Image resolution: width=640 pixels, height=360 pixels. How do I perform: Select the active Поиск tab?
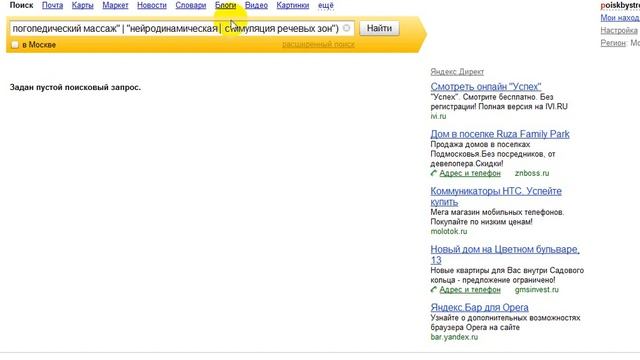pyautogui.click(x=22, y=5)
